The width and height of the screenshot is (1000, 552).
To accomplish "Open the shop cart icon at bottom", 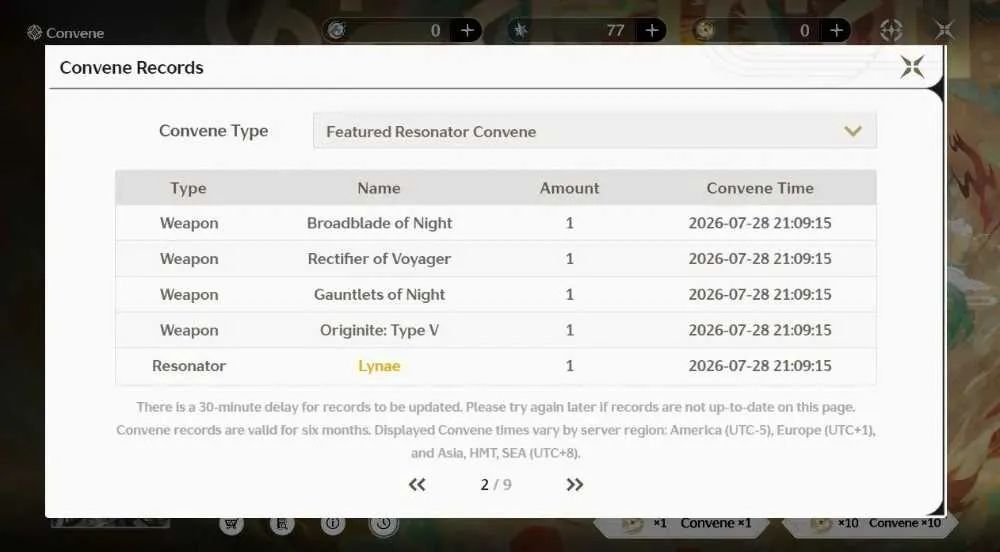I will [x=232, y=524].
